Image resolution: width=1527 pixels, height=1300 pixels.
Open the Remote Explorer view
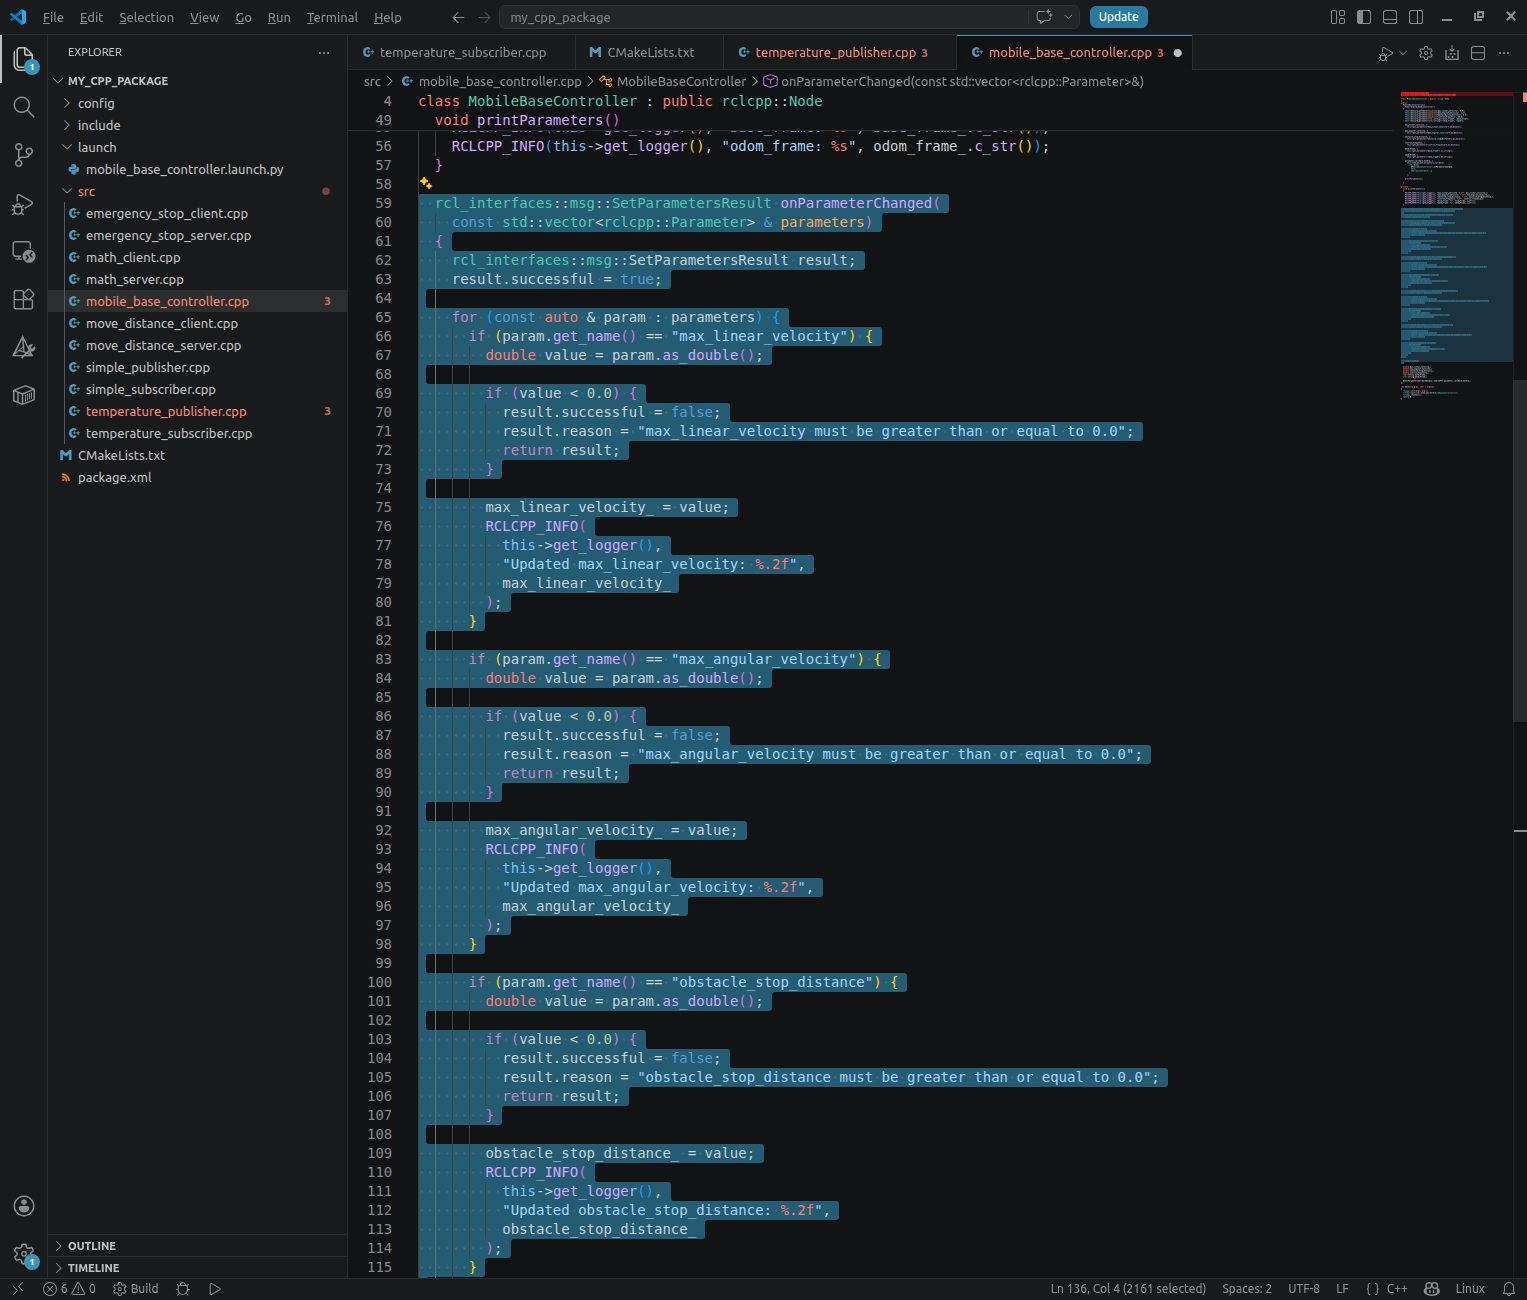[23, 251]
